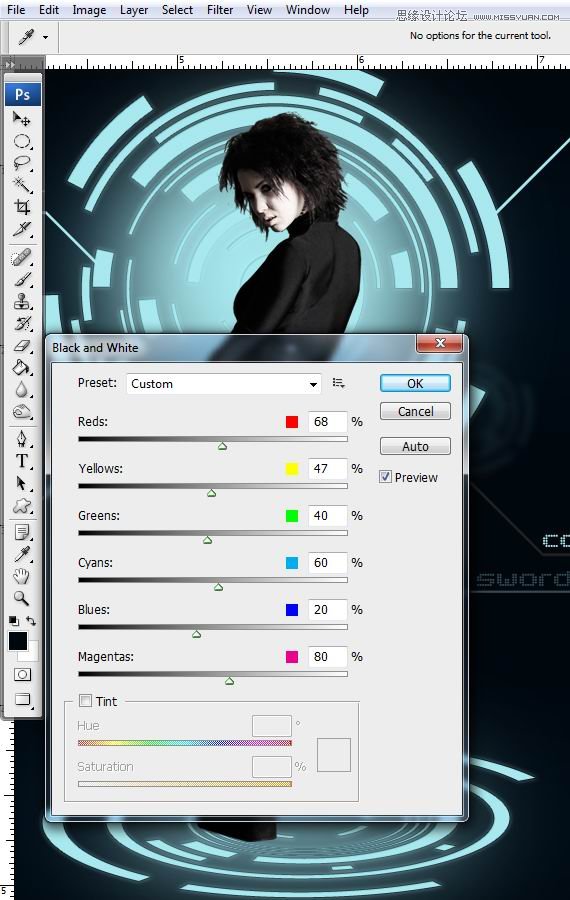The height and width of the screenshot is (900, 570).
Task: Select the Healing Brush tool
Action: (22, 258)
